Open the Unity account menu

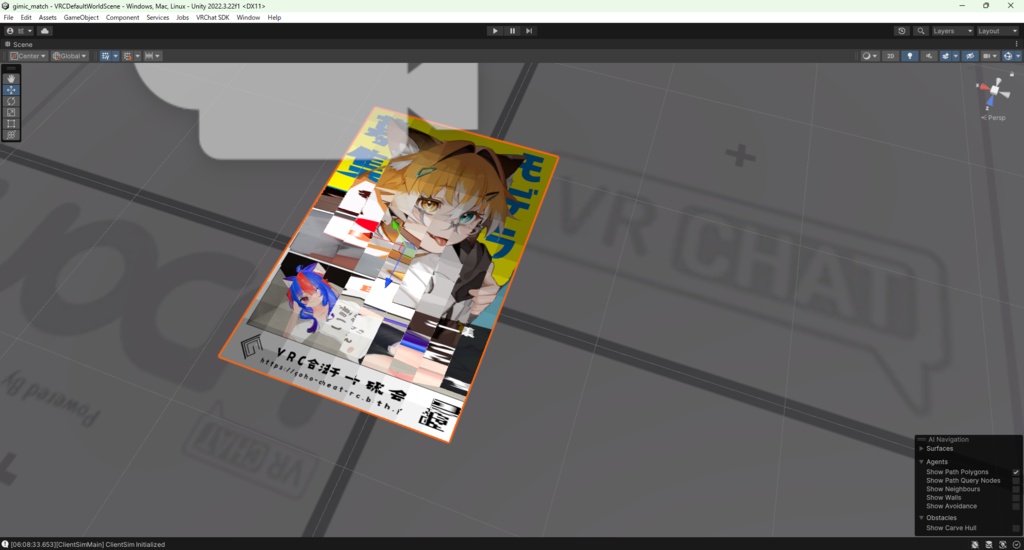point(20,31)
